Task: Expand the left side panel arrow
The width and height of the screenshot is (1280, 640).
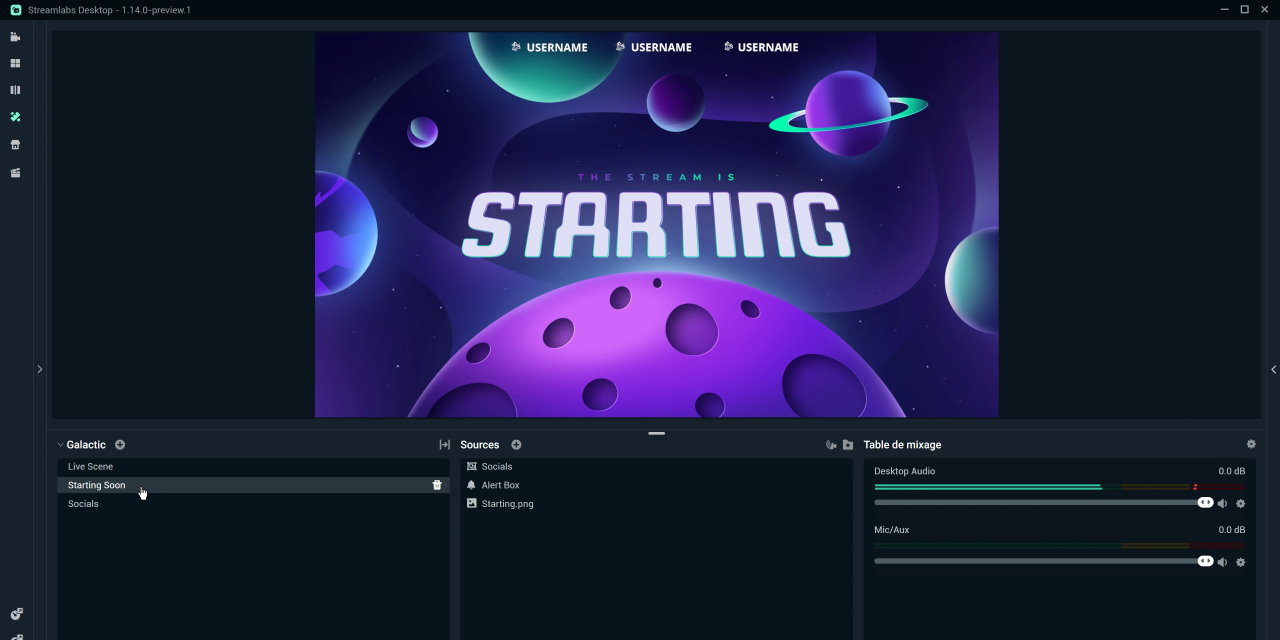Action: [40, 369]
